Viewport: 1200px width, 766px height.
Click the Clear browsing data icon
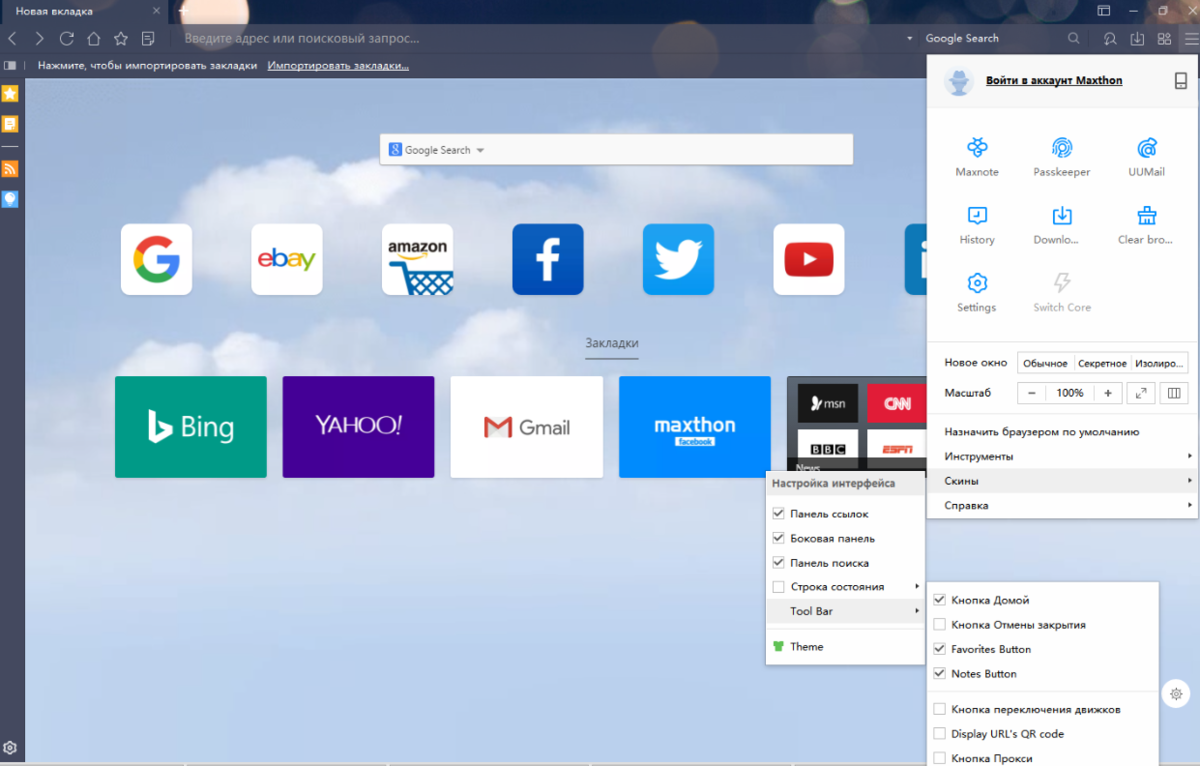coord(1147,216)
